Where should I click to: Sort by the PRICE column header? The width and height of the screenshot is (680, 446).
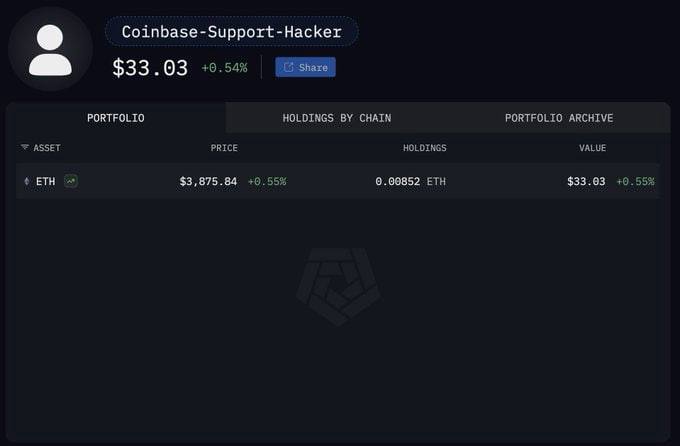pos(224,148)
